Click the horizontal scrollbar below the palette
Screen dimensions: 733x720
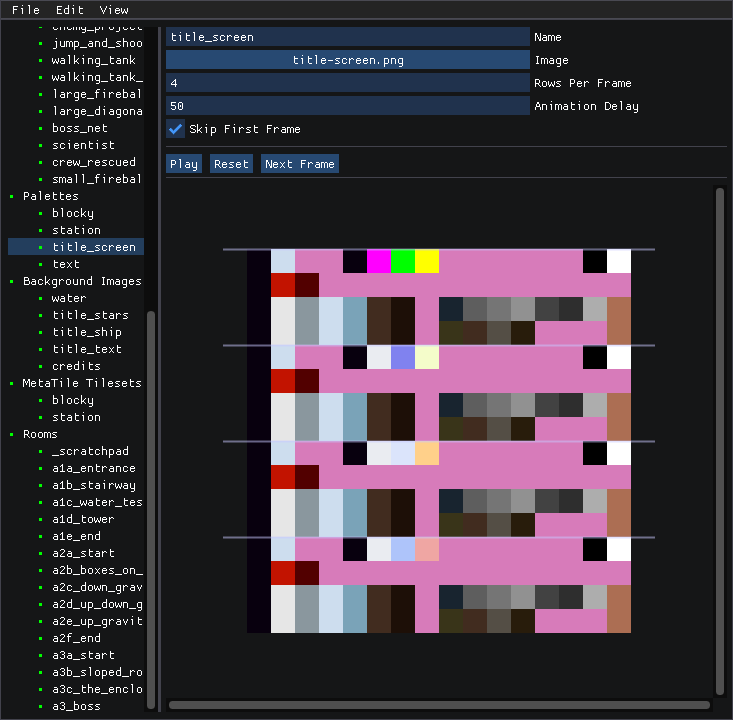(439, 705)
